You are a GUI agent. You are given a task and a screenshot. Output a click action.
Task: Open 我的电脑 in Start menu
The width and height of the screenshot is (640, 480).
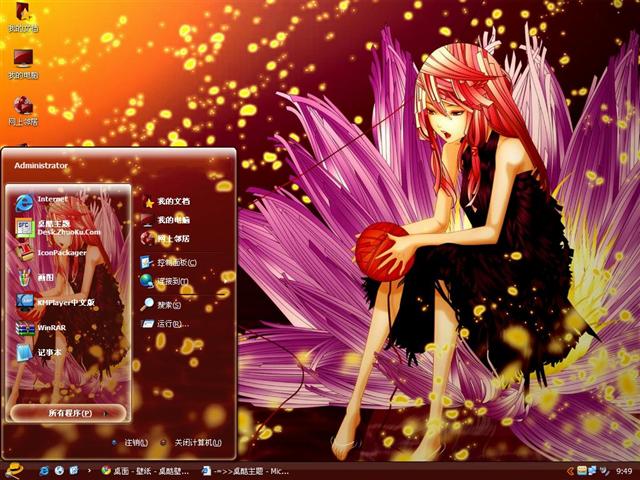point(165,220)
